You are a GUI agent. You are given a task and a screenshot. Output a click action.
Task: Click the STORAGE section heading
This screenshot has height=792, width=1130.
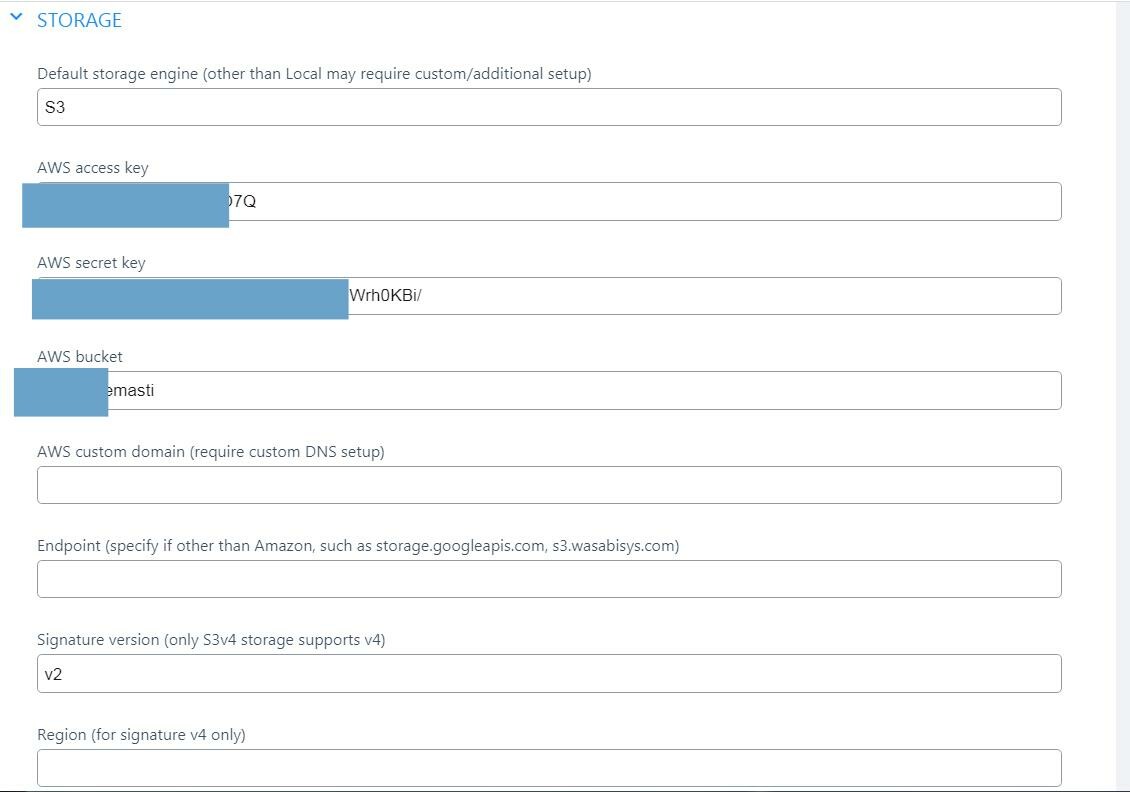point(79,20)
